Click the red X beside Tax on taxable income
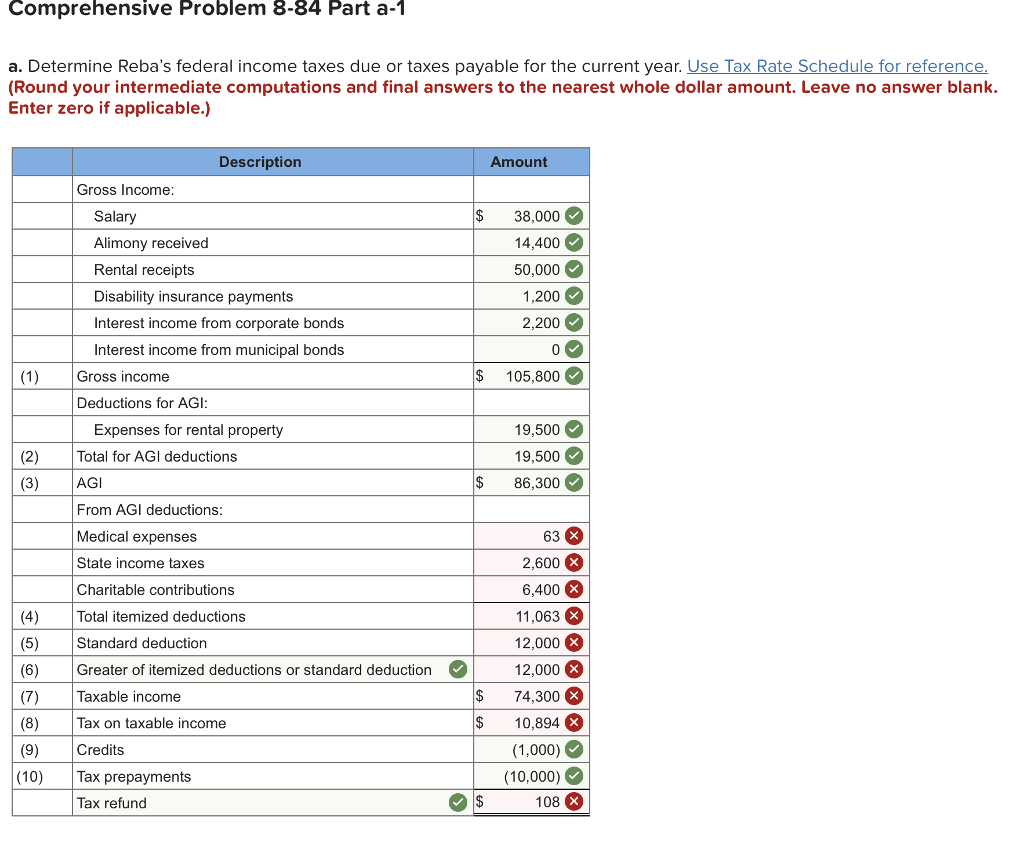This screenshot has width=1024, height=864. [x=575, y=722]
